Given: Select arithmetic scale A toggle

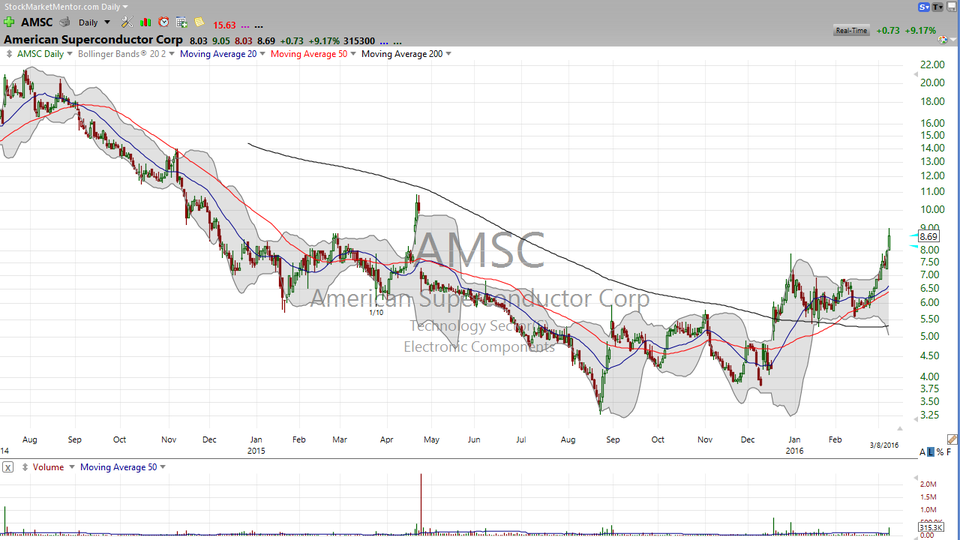Looking at the screenshot, I should [x=923, y=452].
